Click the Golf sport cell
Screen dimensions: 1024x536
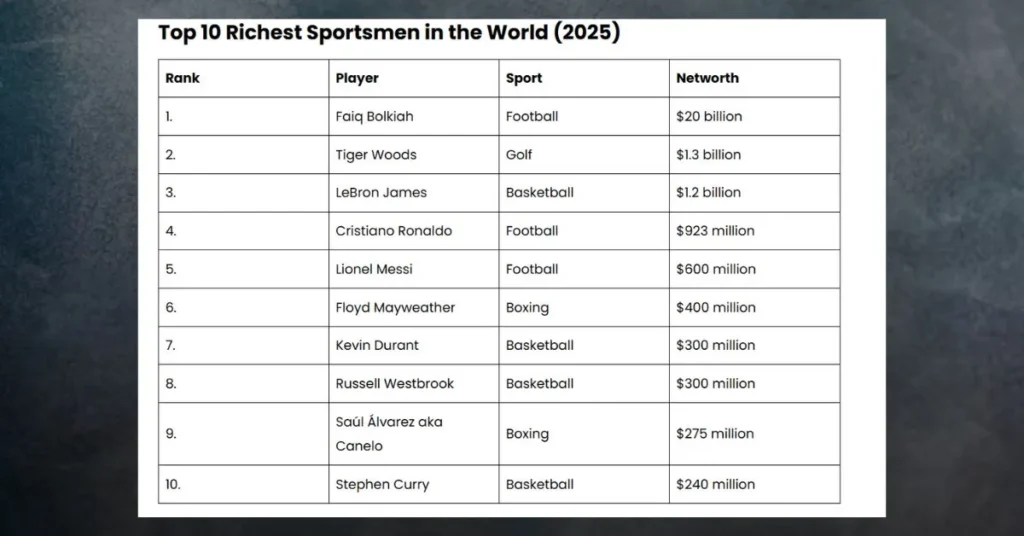[519, 155]
